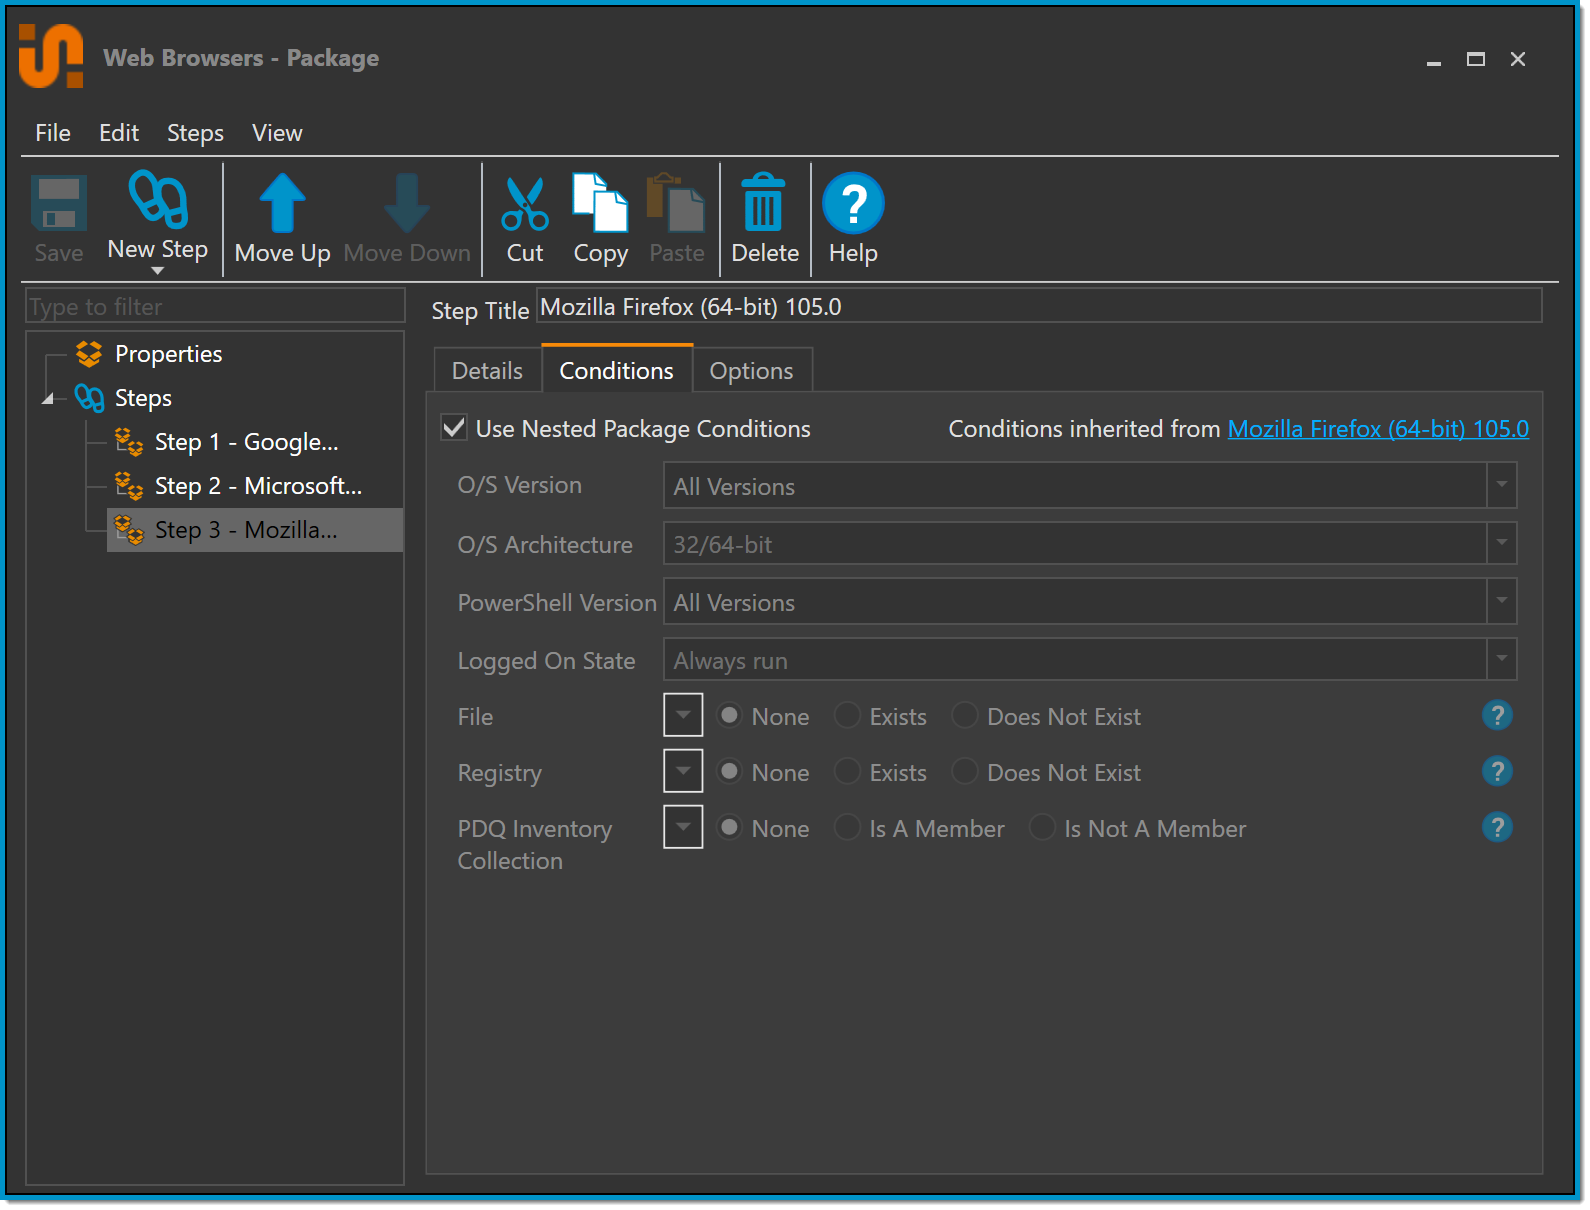
Task: Open the Steps menu
Action: [195, 133]
